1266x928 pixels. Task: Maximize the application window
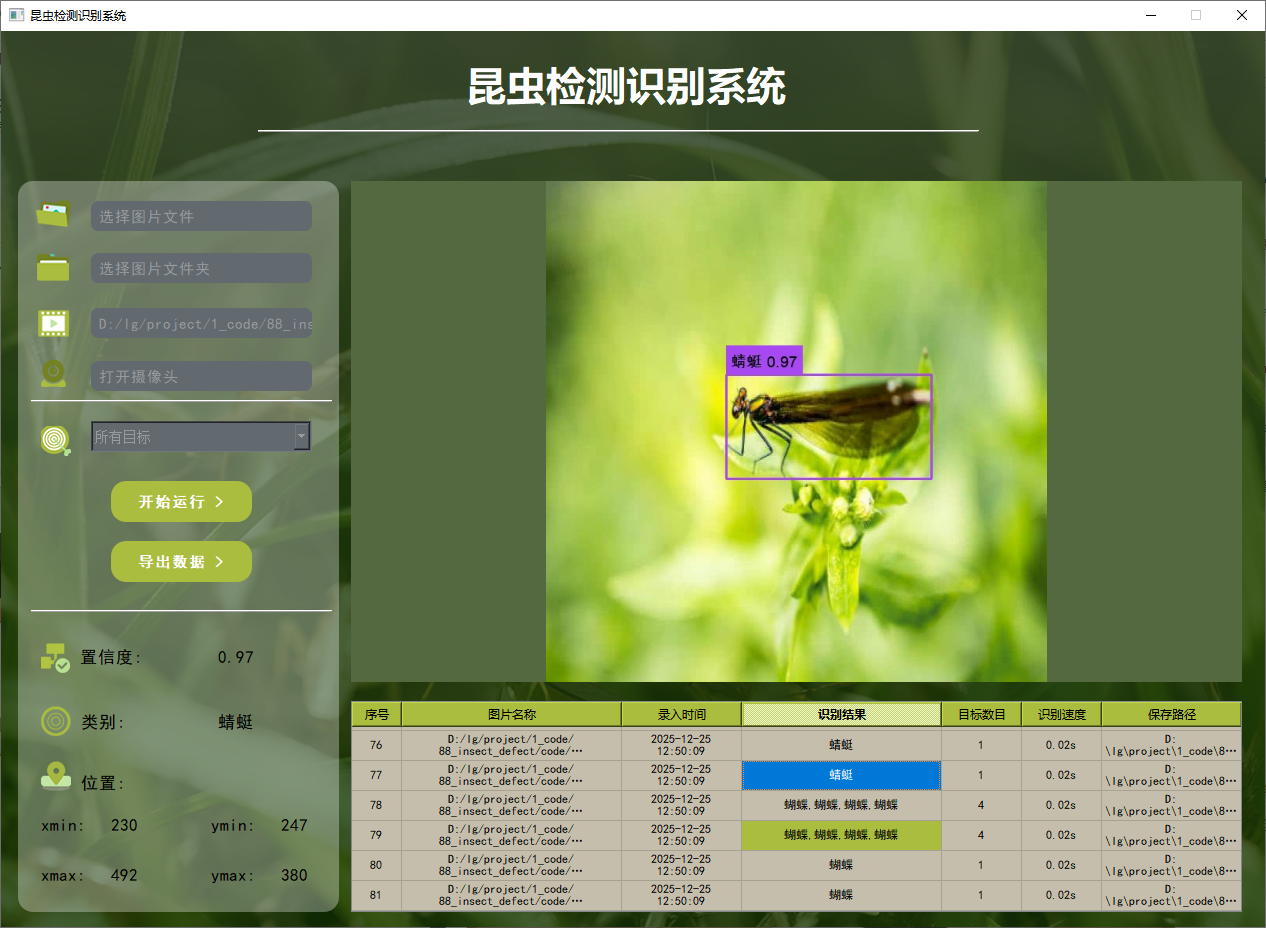(1196, 15)
